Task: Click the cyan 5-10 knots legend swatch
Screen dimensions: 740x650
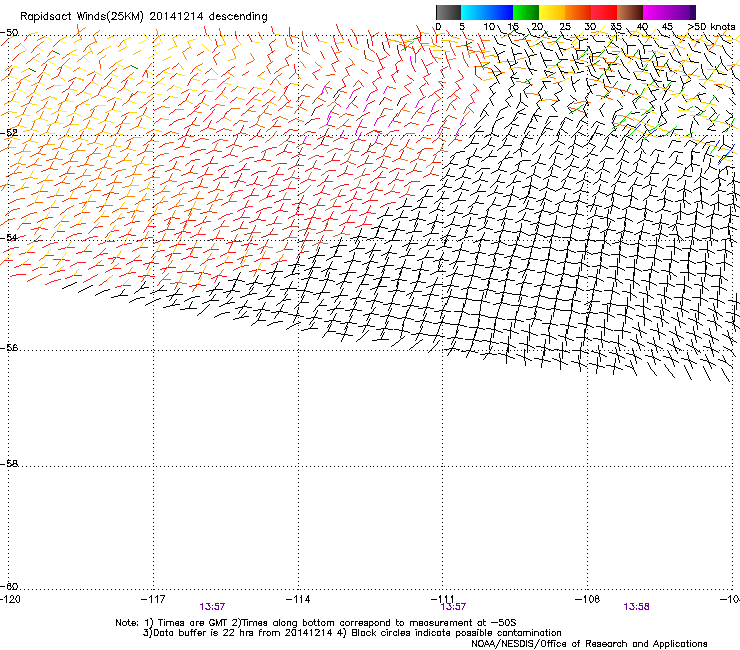Action: (x=474, y=12)
